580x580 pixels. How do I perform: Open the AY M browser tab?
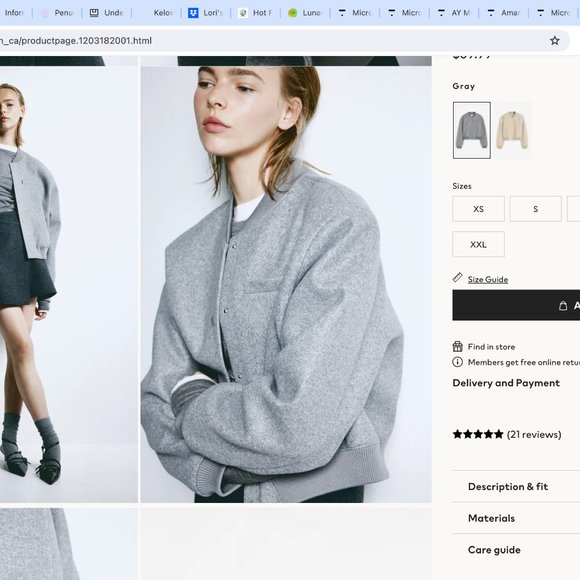click(454, 13)
